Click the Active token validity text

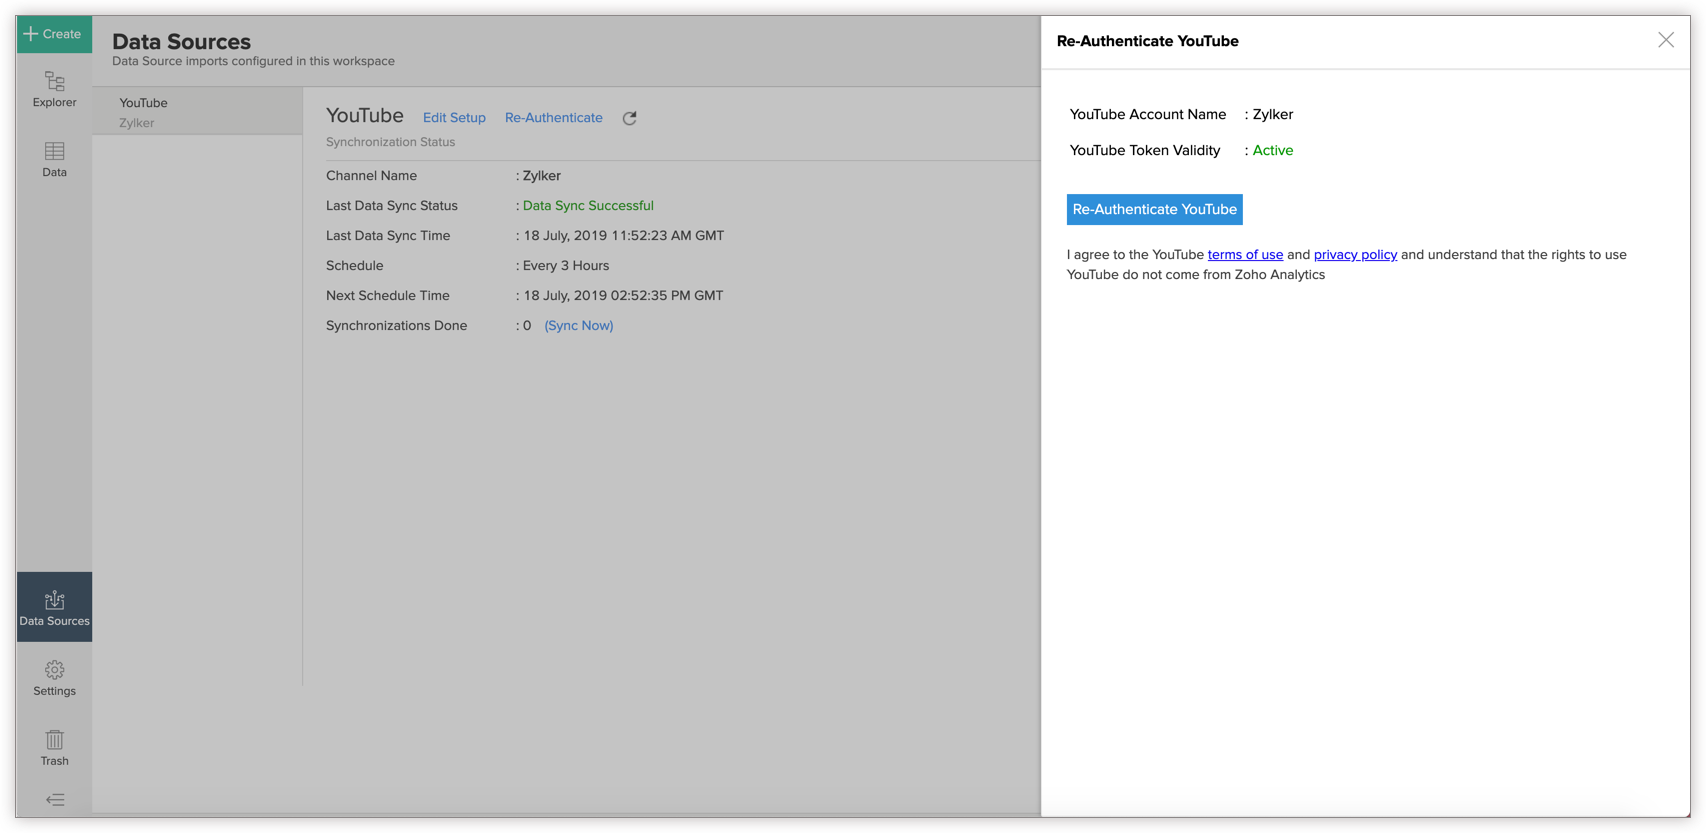(x=1272, y=151)
